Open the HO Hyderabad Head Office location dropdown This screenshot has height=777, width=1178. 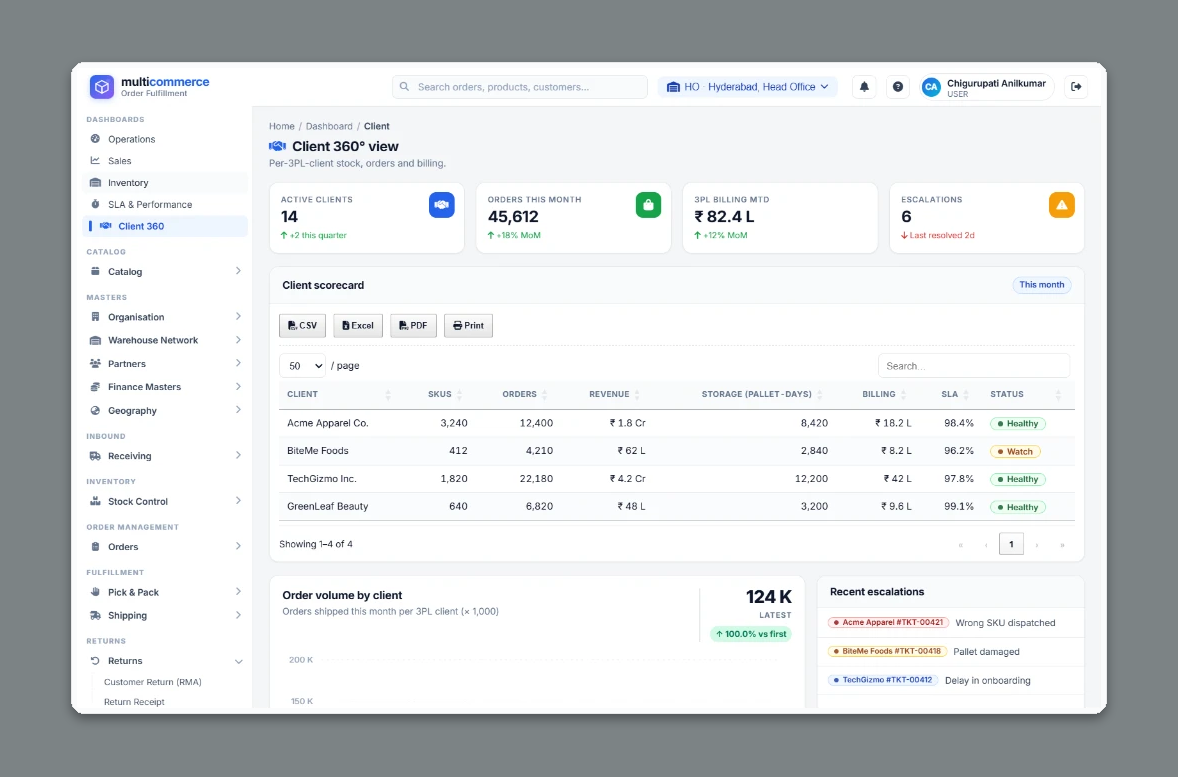coord(748,86)
